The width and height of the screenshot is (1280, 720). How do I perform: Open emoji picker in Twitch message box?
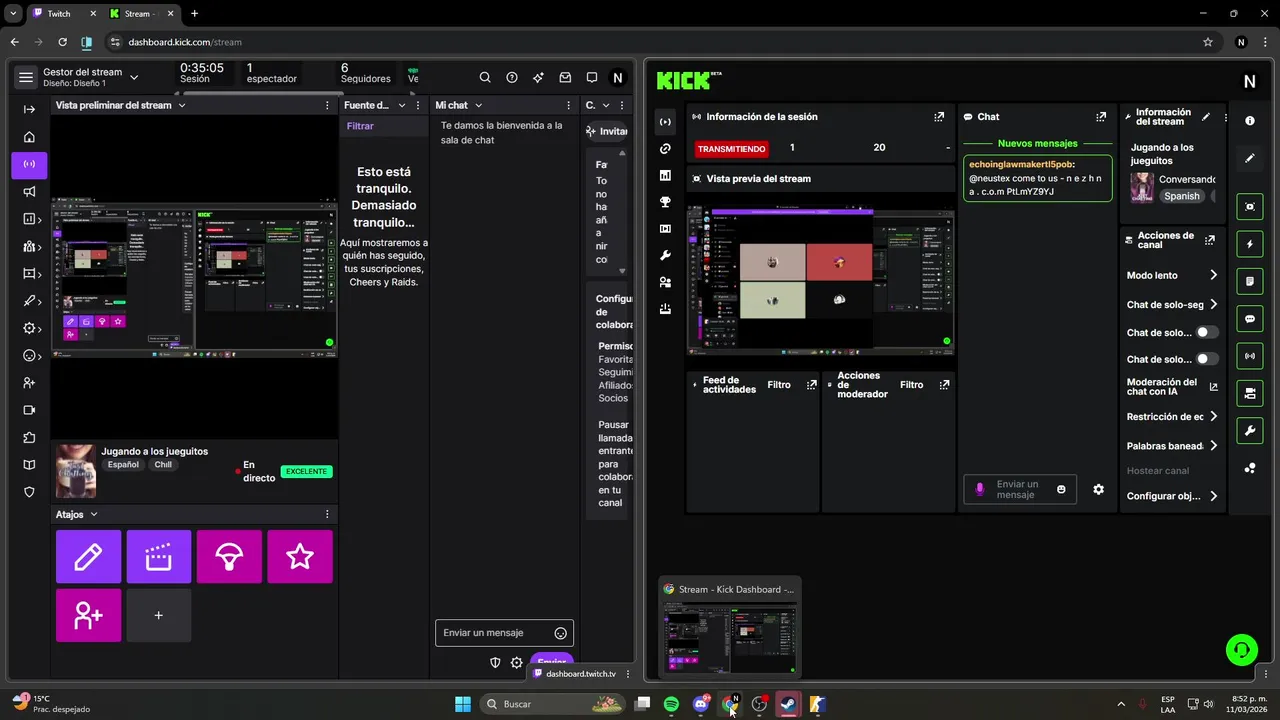[x=561, y=633]
